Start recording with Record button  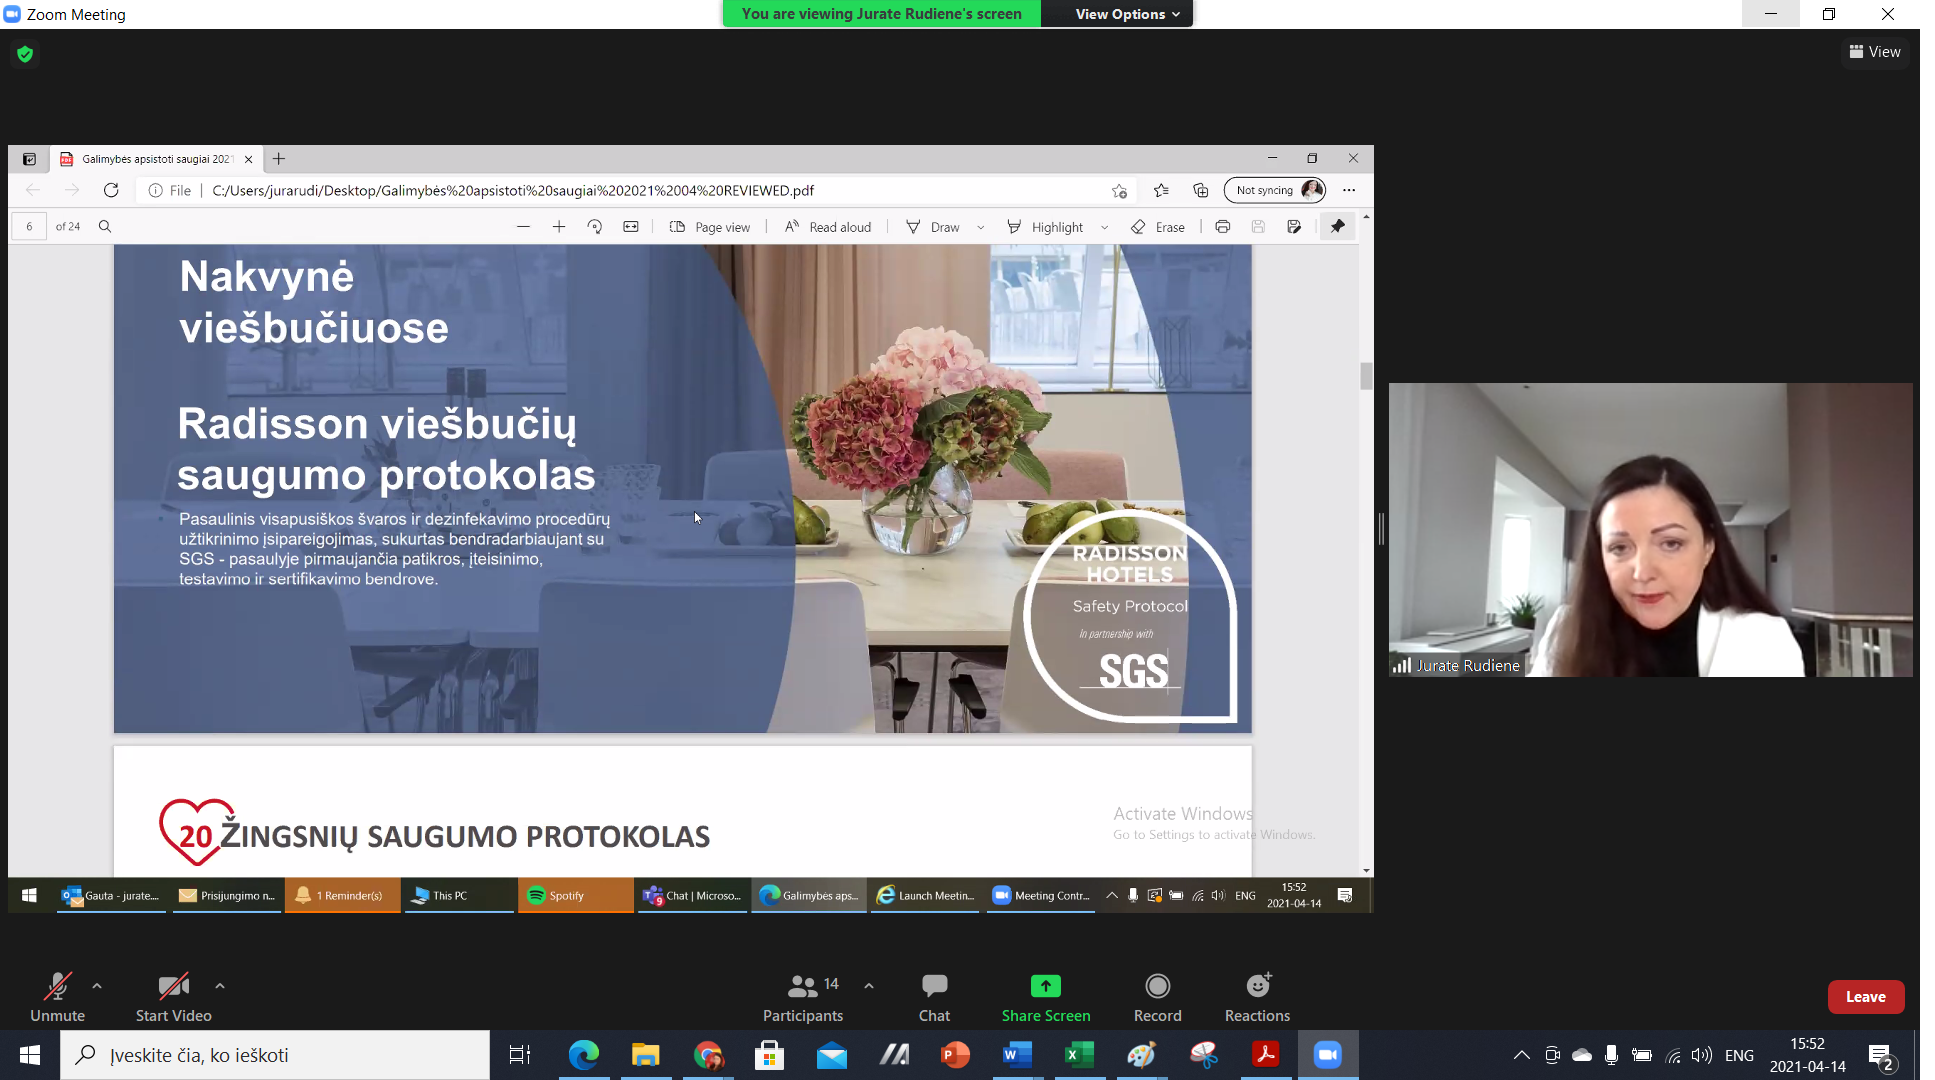pos(1158,997)
